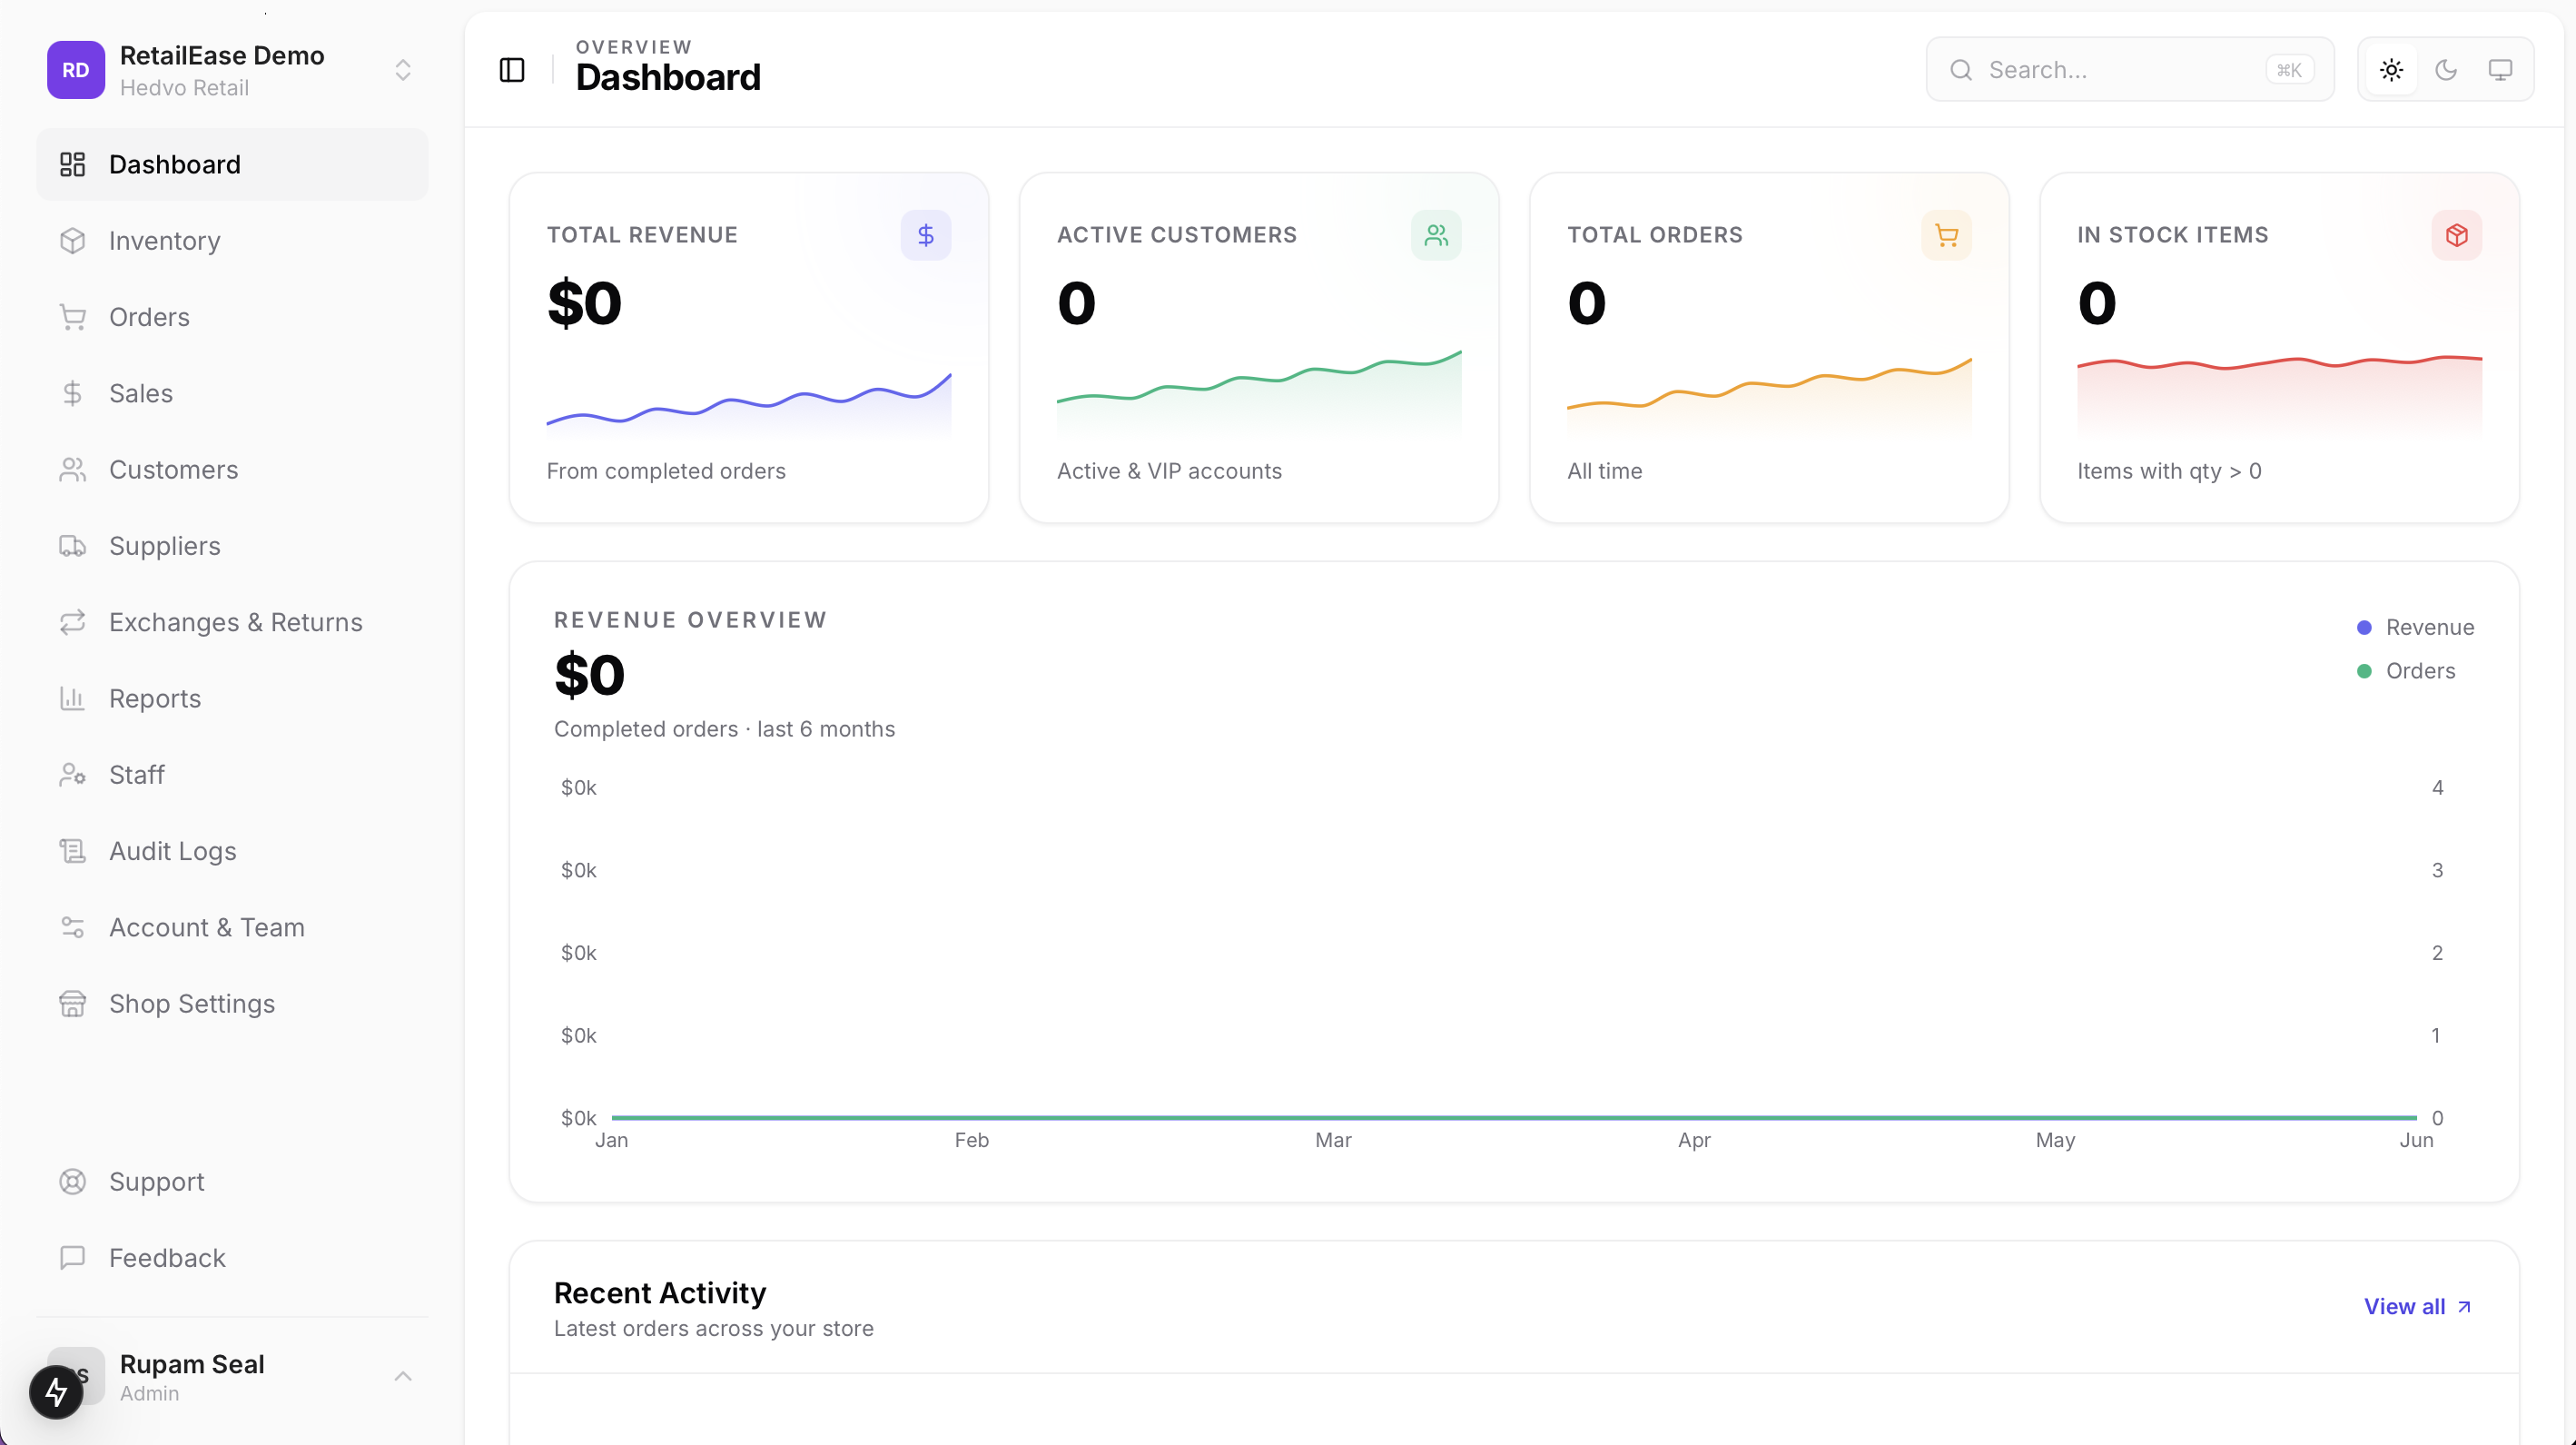Click the Staff user-gear icon
Viewport: 2576px width, 1445px height.
[x=72, y=775]
